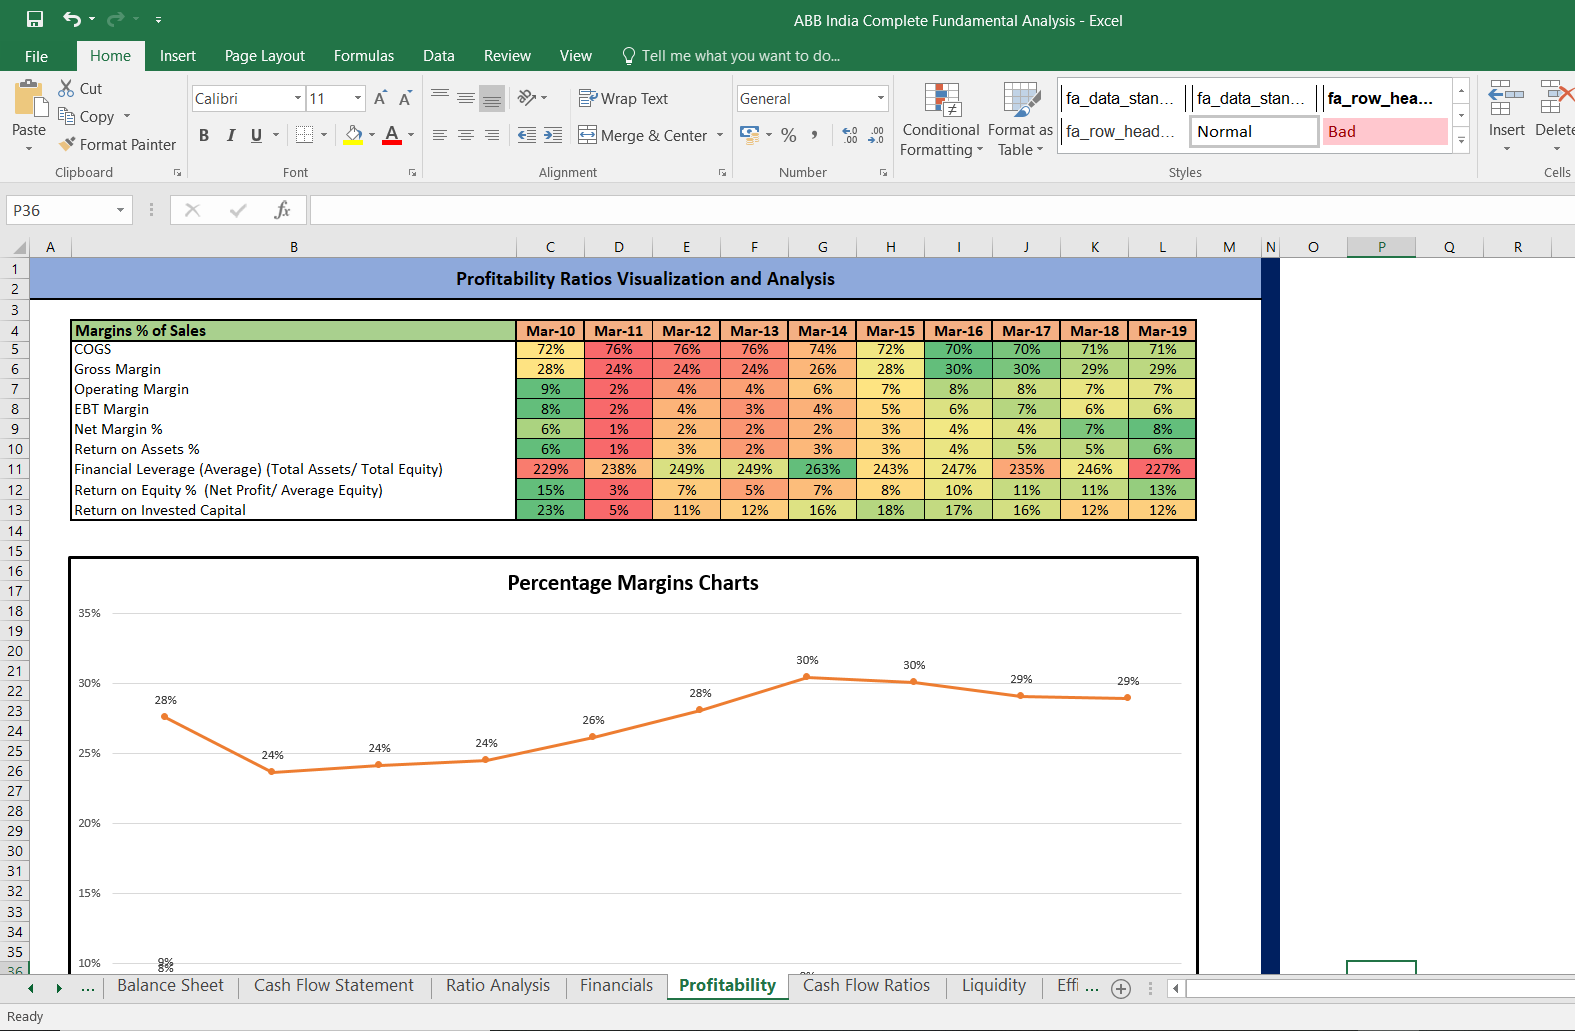
Task: Expand the font name Calibri dropdown
Action: tap(298, 98)
